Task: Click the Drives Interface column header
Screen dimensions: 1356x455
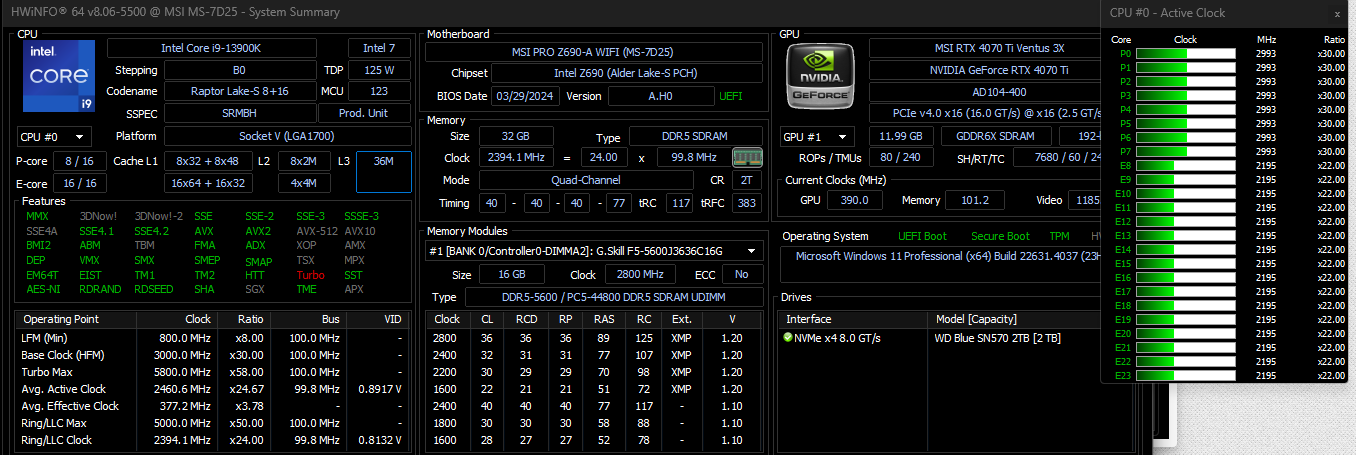Action: [809, 319]
